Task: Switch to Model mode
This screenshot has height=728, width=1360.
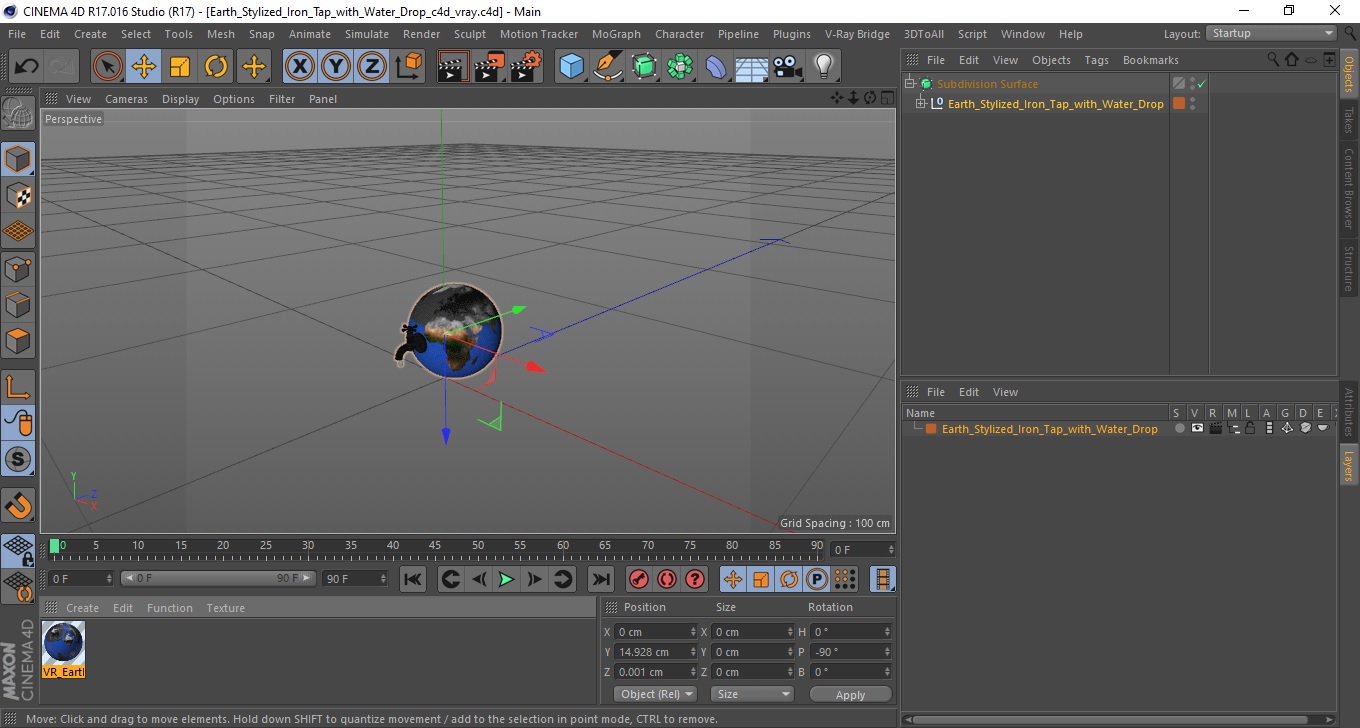Action: [x=18, y=159]
